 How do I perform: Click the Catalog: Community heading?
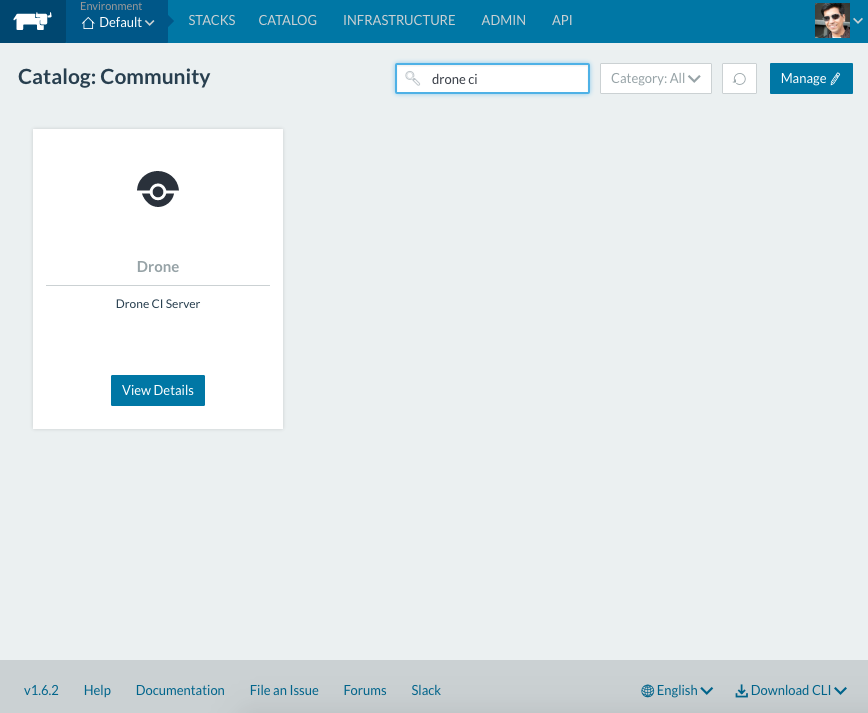pyautogui.click(x=114, y=77)
